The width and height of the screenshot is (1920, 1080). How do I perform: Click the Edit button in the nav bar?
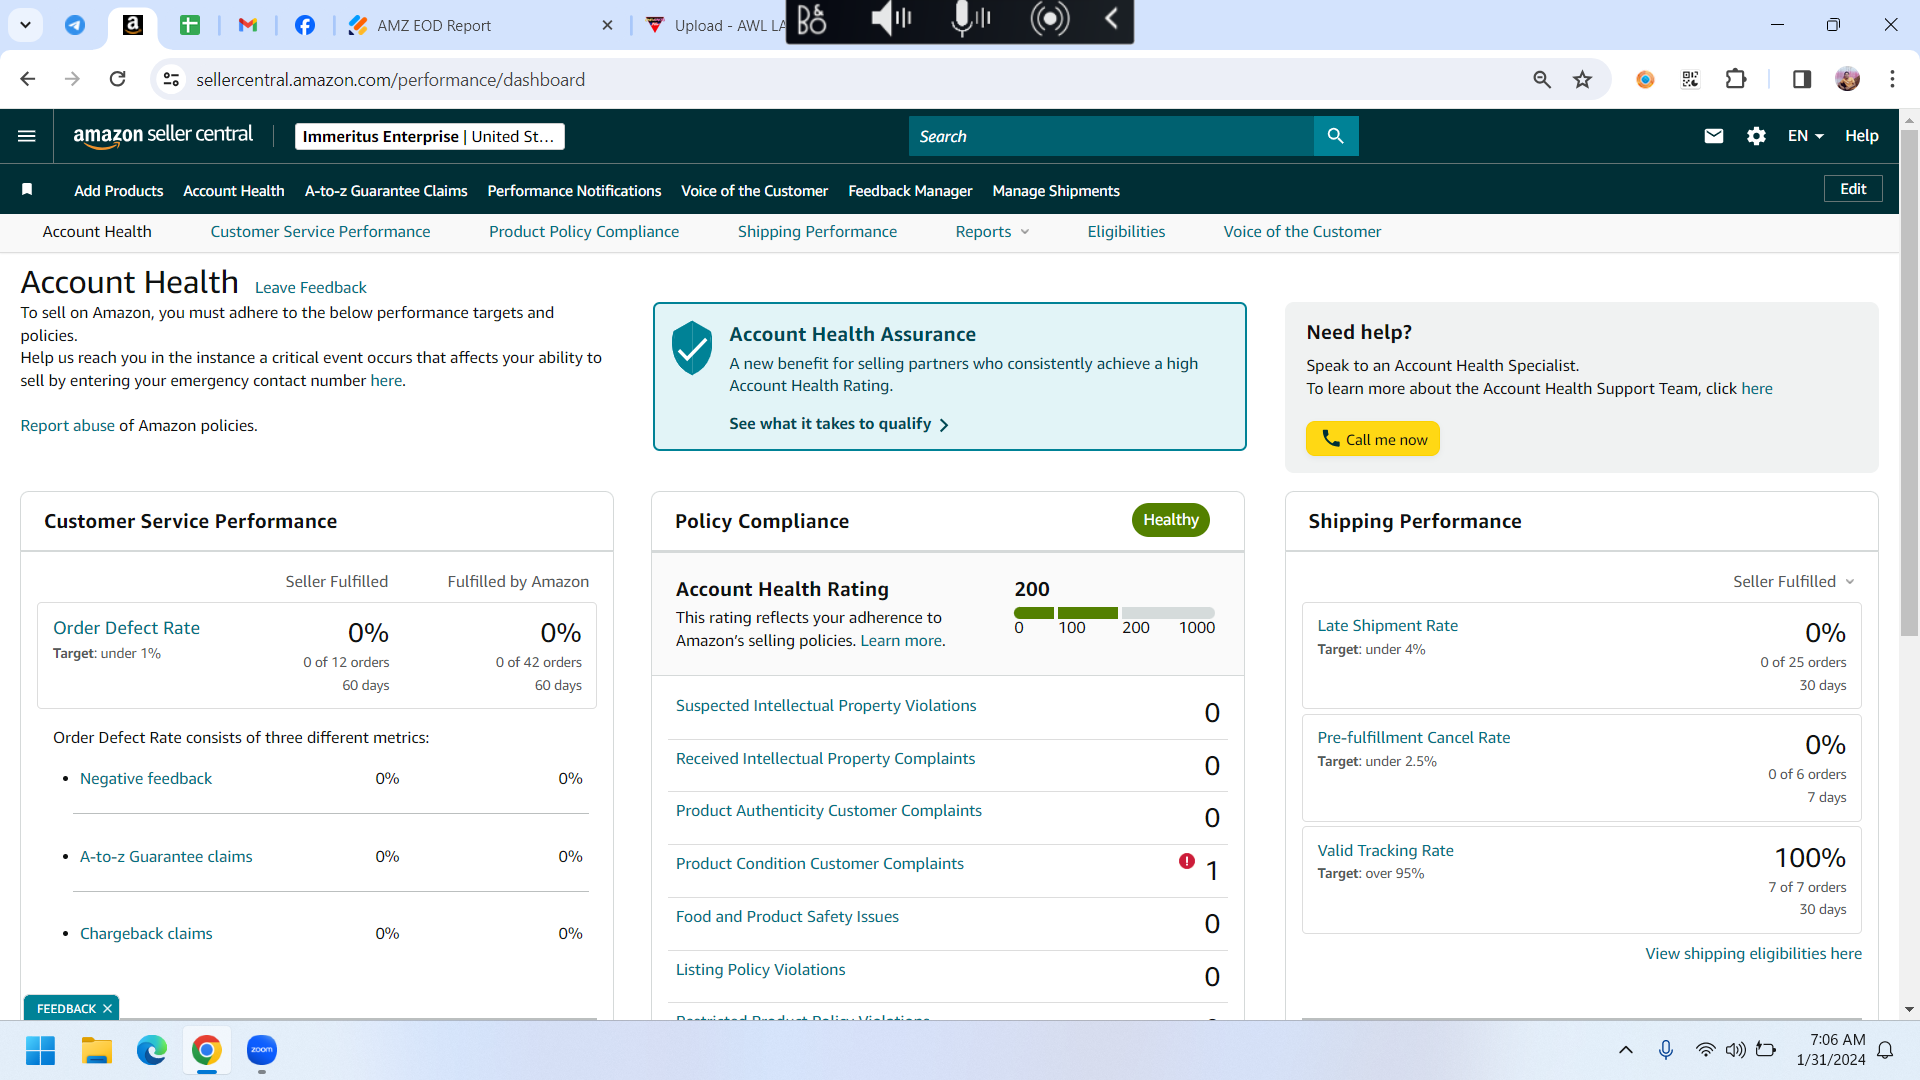1853,189
